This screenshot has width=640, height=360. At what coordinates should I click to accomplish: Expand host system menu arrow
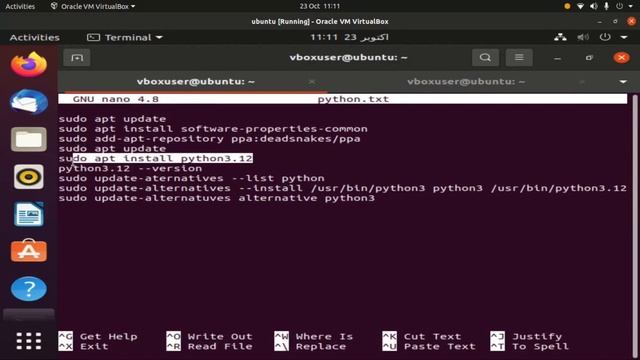631,6
